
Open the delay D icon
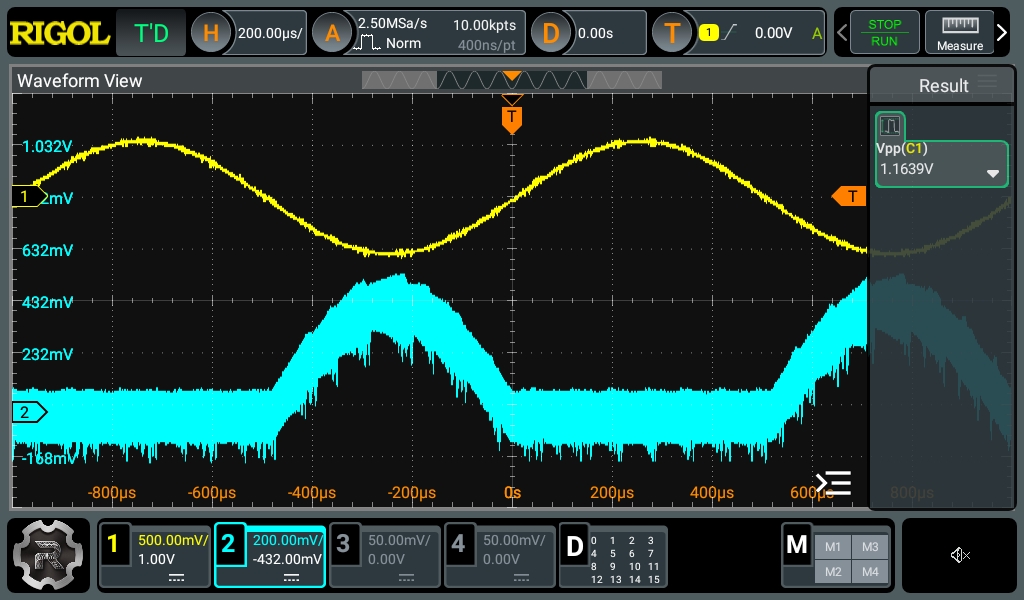[x=551, y=33]
